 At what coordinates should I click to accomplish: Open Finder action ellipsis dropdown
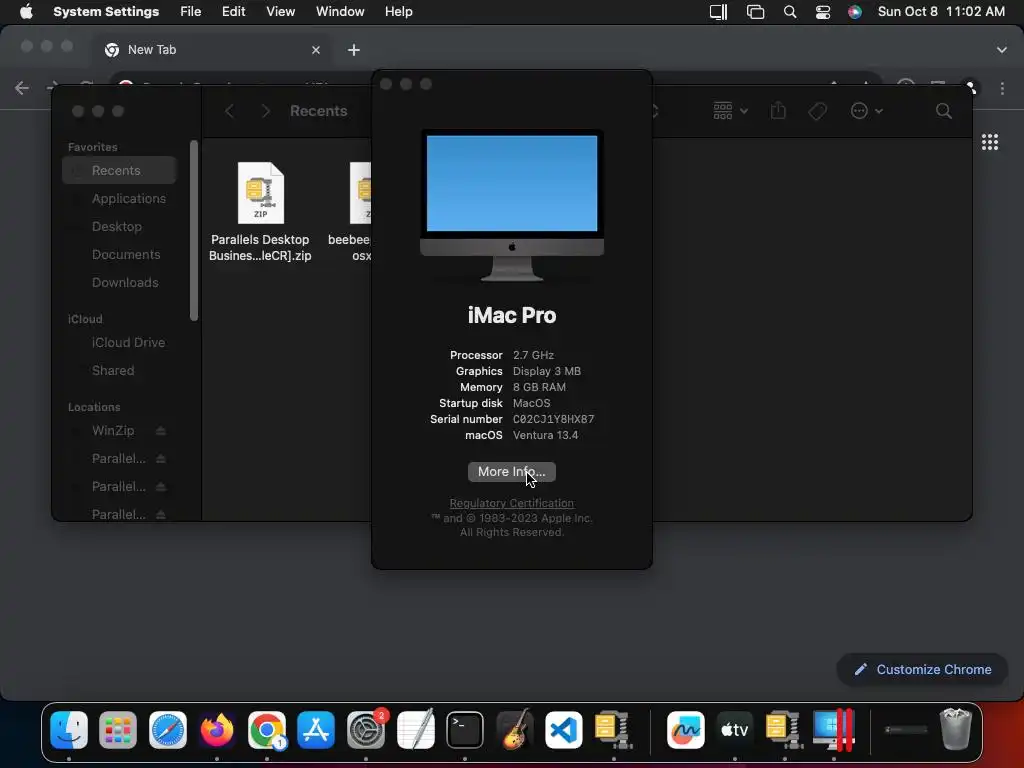coord(867,111)
